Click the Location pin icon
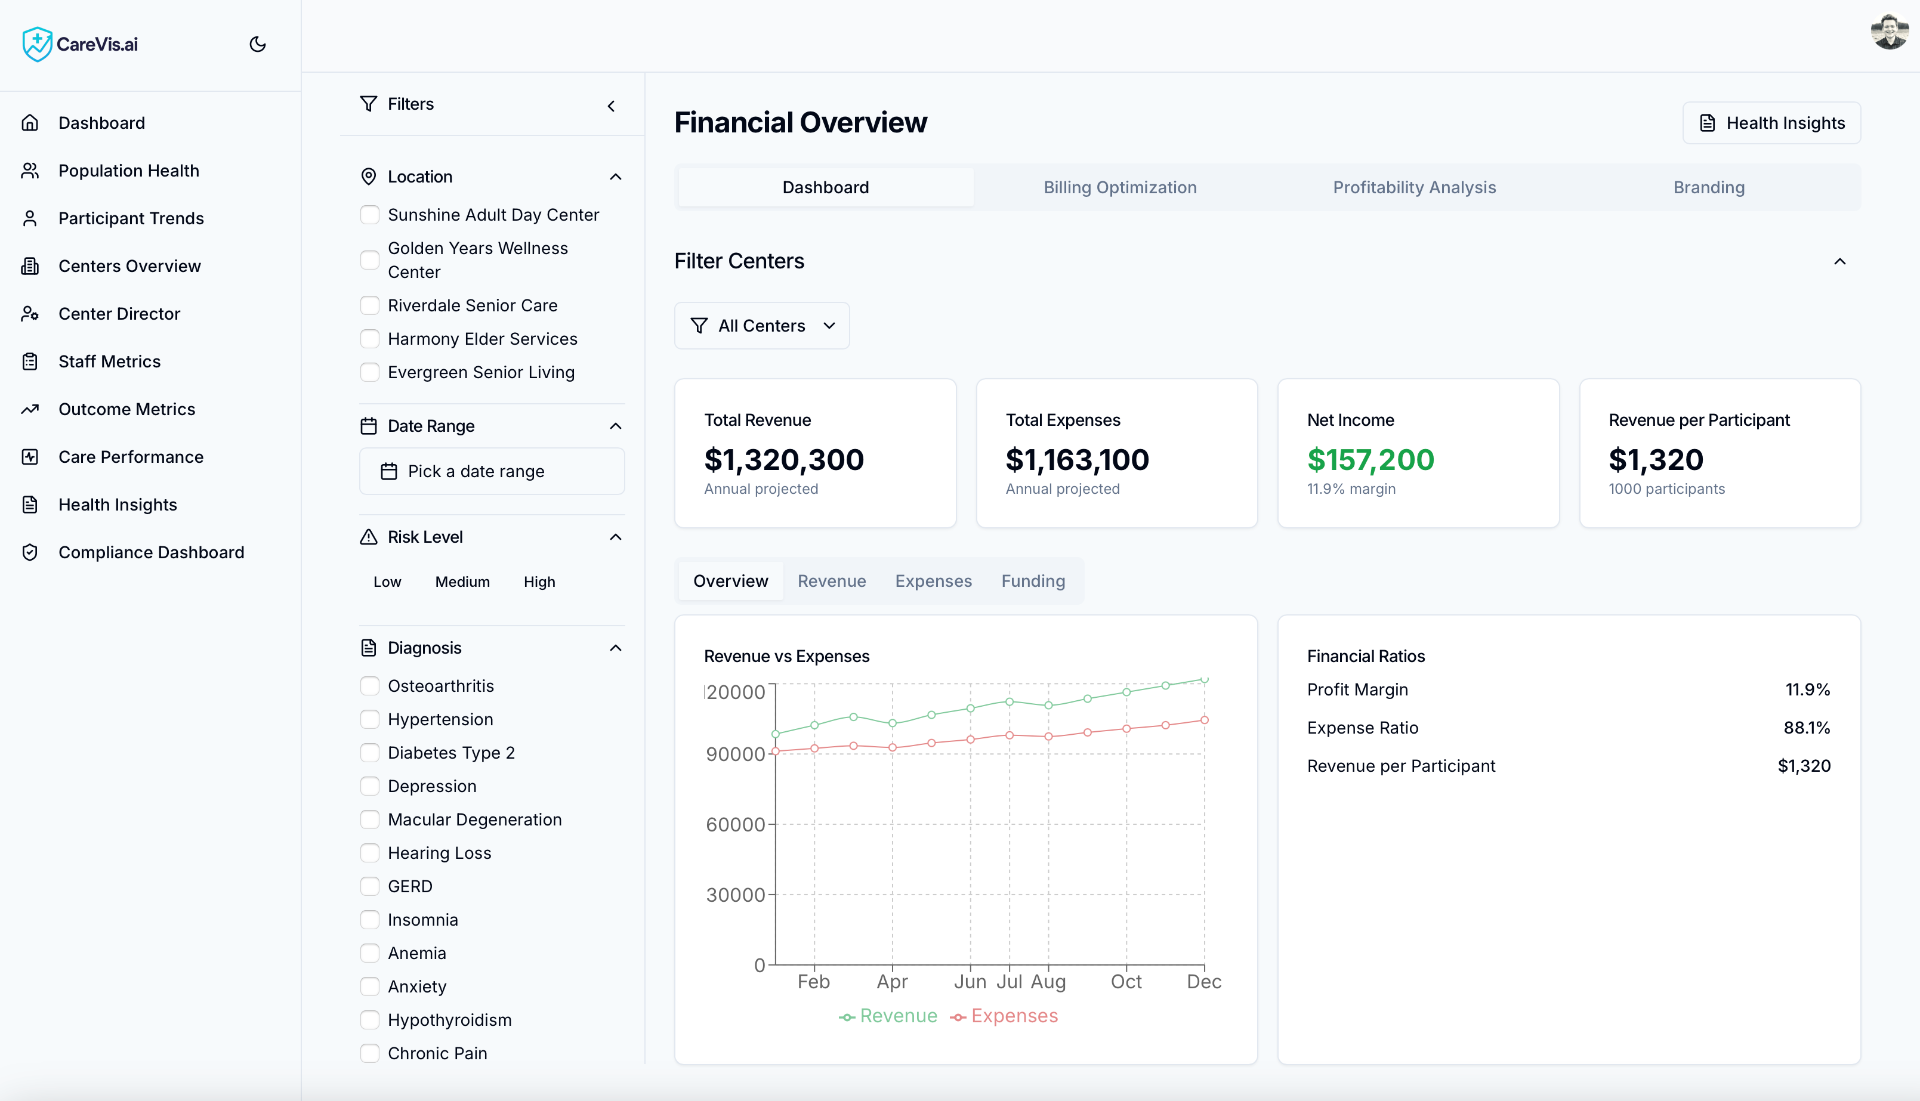Viewport: 1920px width, 1101px height. pyautogui.click(x=368, y=177)
